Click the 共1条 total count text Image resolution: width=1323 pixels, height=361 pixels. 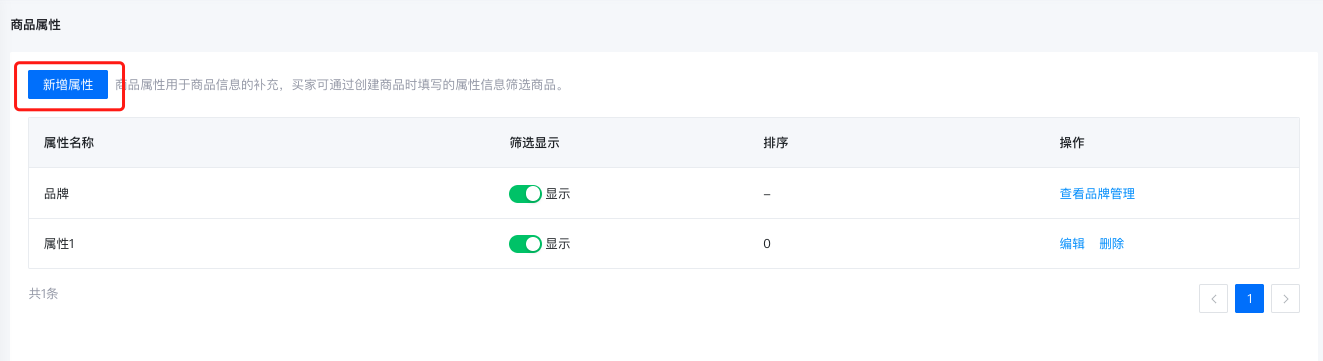(43, 294)
